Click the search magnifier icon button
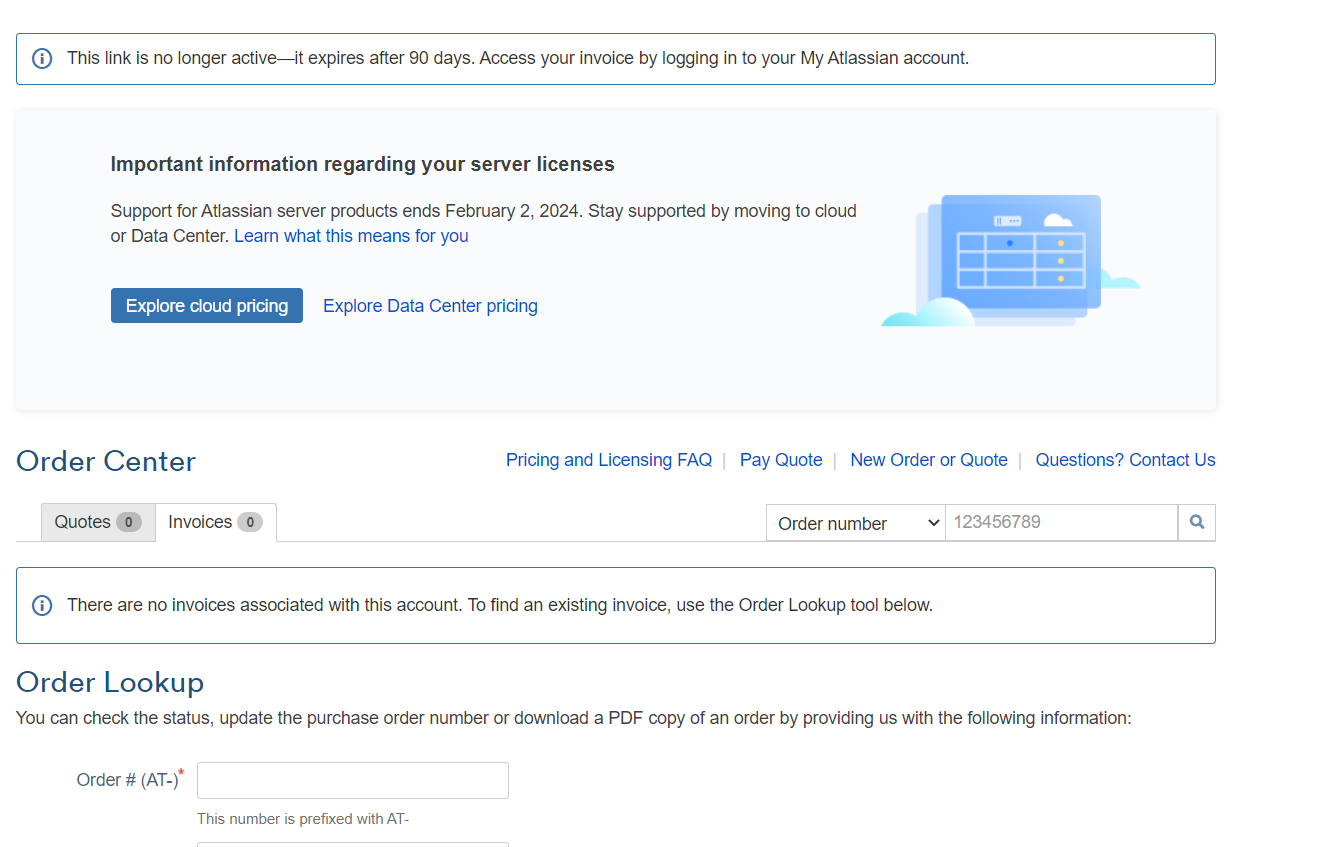The height and width of the screenshot is (847, 1343). click(1197, 523)
